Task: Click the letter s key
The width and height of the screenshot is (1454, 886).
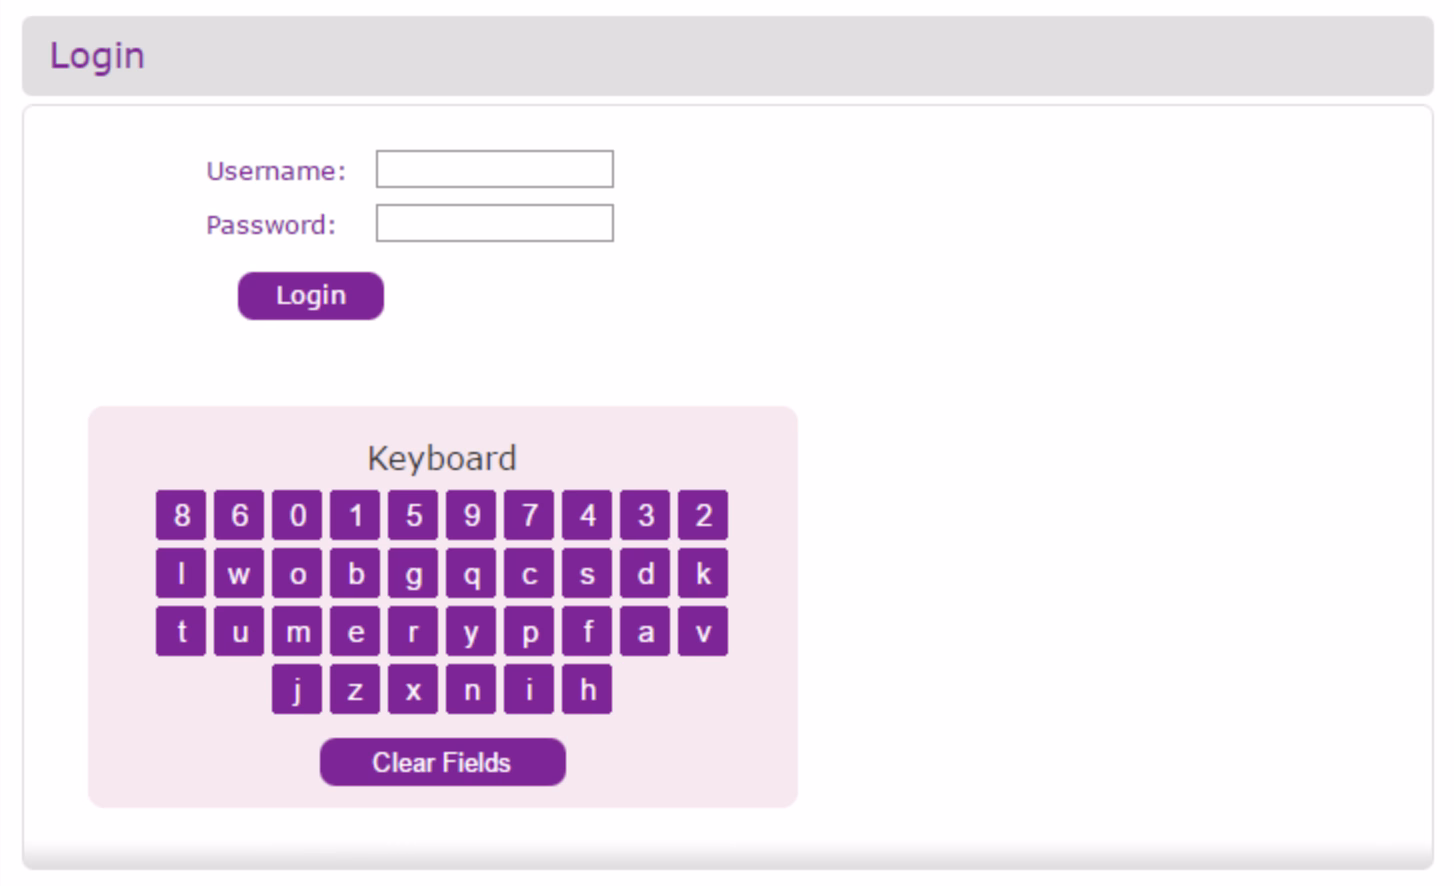Action: pos(587,573)
